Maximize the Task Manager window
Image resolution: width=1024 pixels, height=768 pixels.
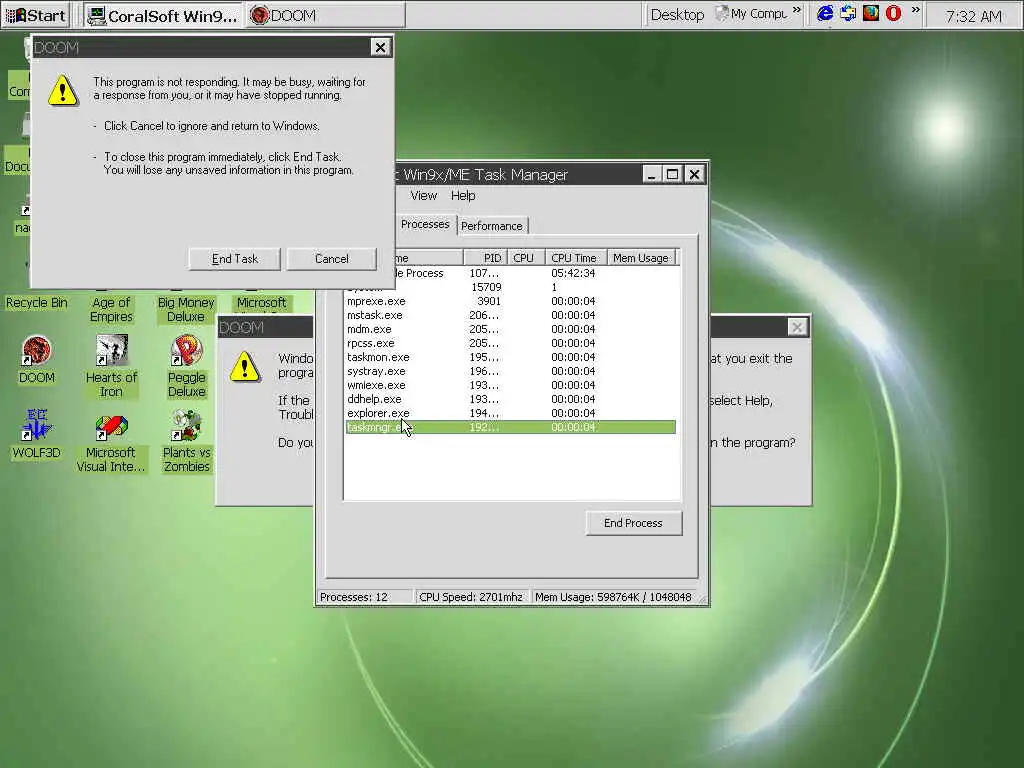673,174
